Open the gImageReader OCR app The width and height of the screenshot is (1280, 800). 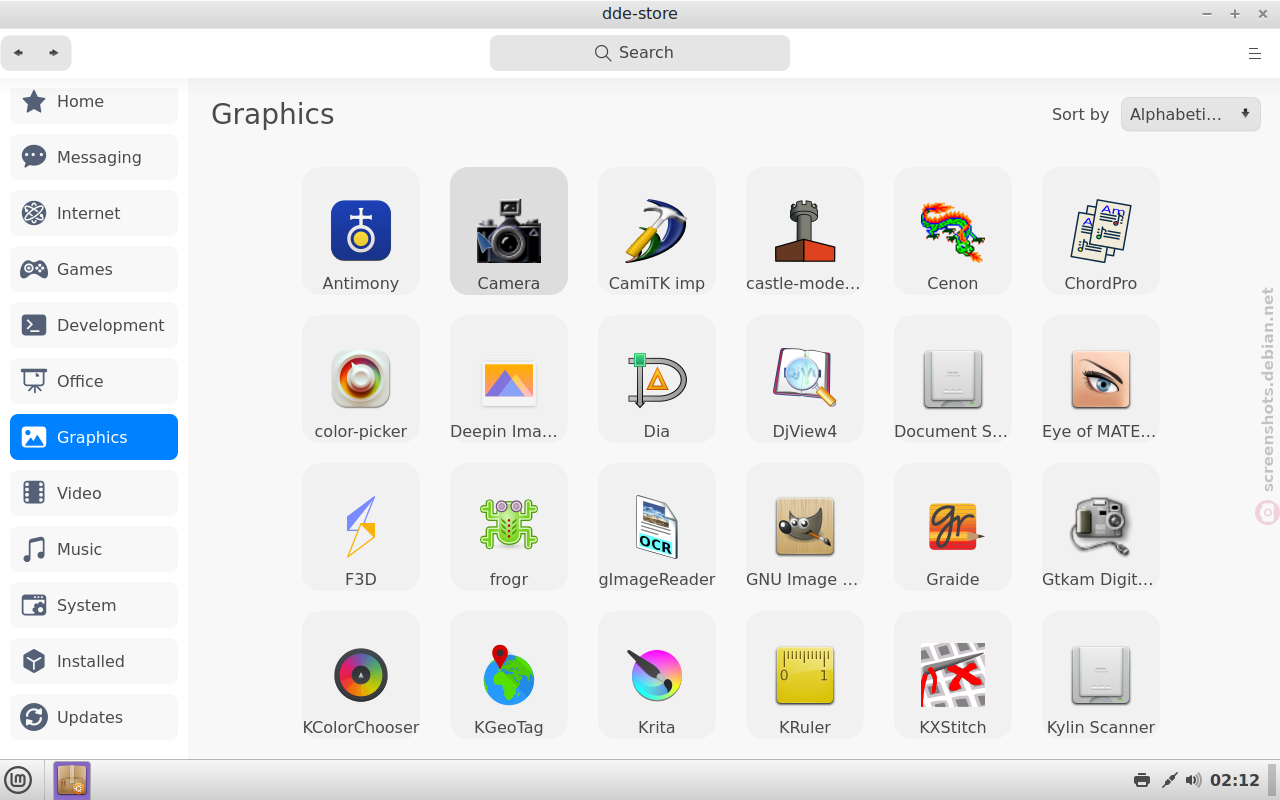657,527
